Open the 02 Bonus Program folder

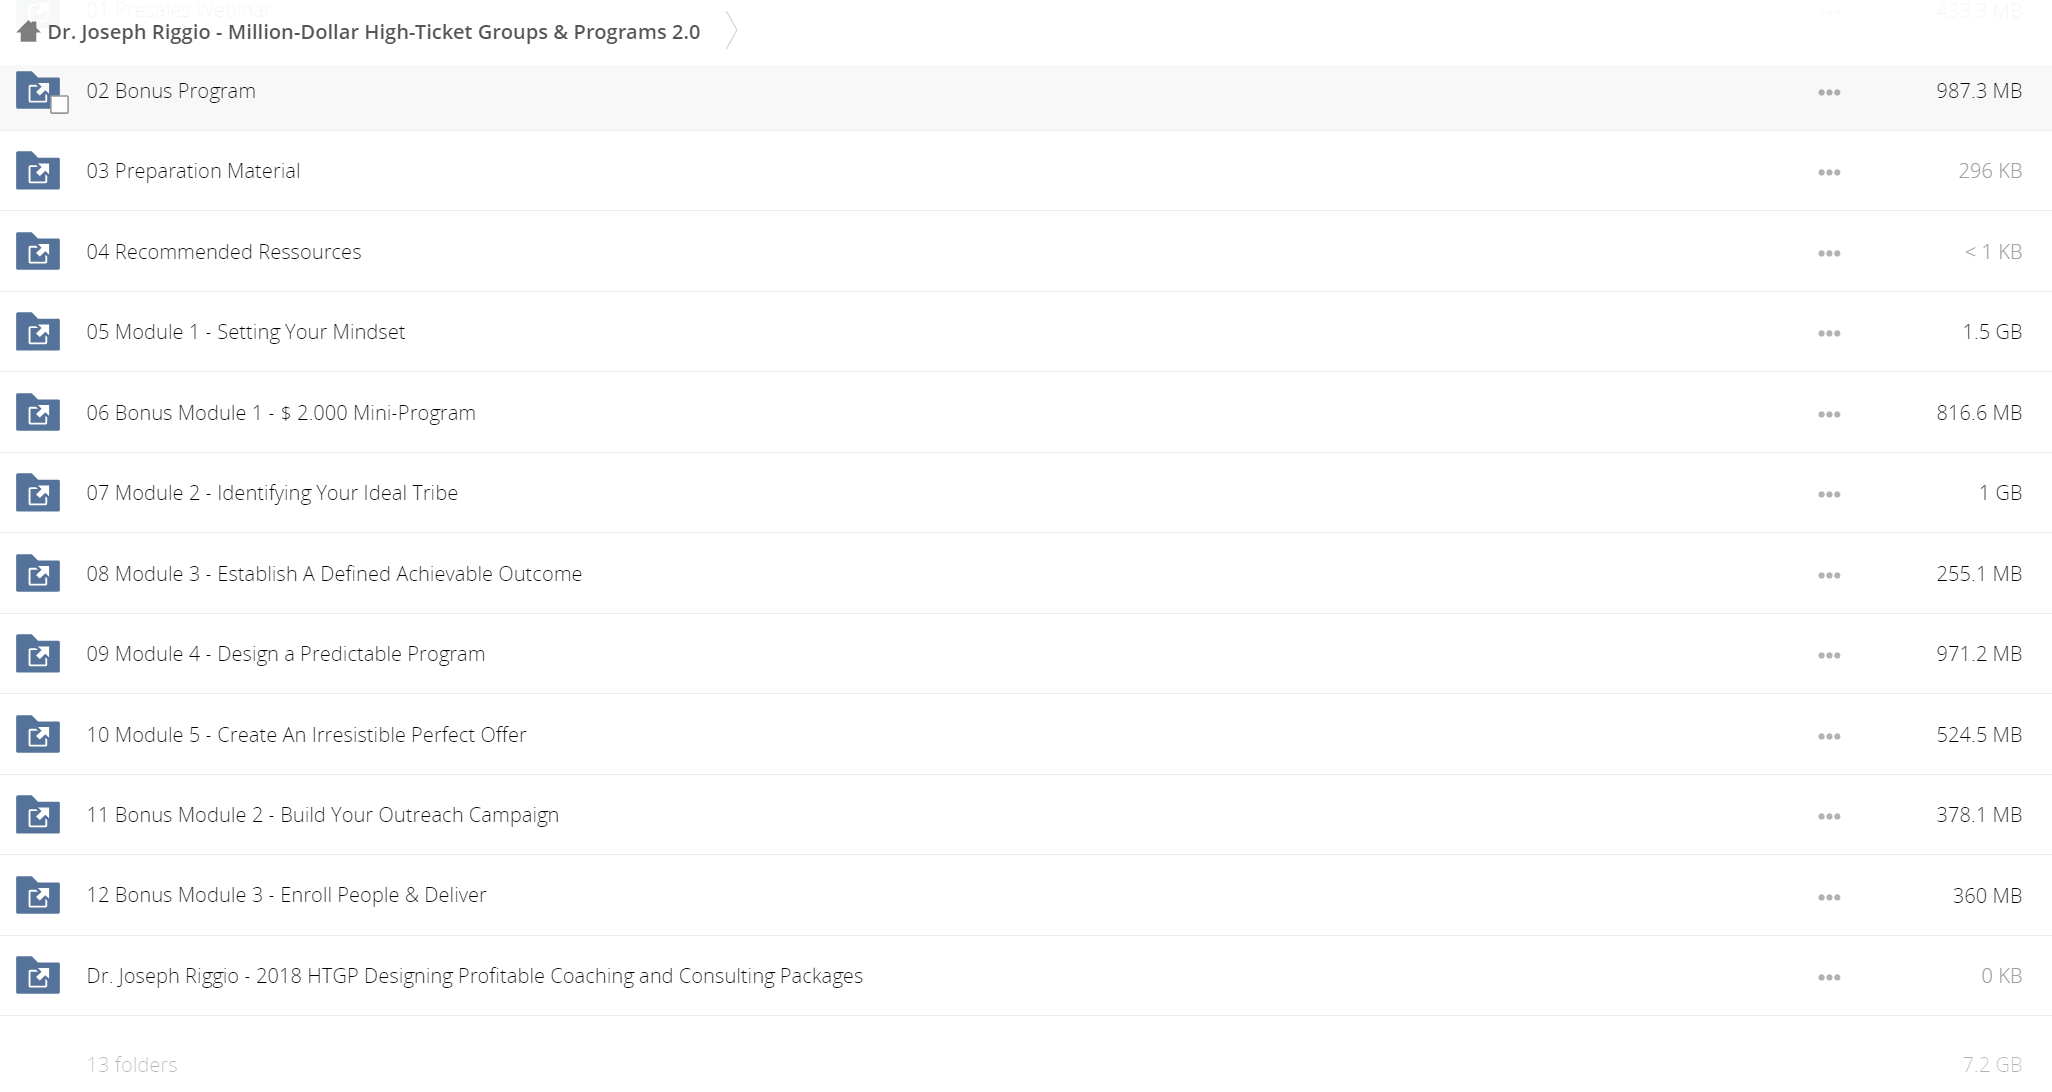(171, 91)
